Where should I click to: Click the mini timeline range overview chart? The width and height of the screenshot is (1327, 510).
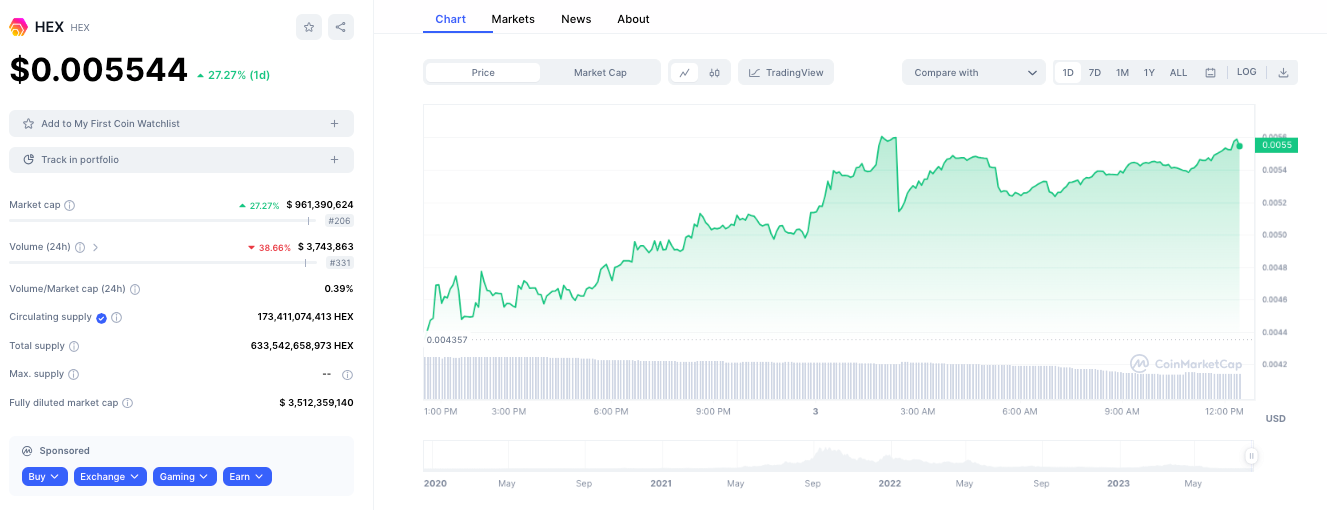838,456
